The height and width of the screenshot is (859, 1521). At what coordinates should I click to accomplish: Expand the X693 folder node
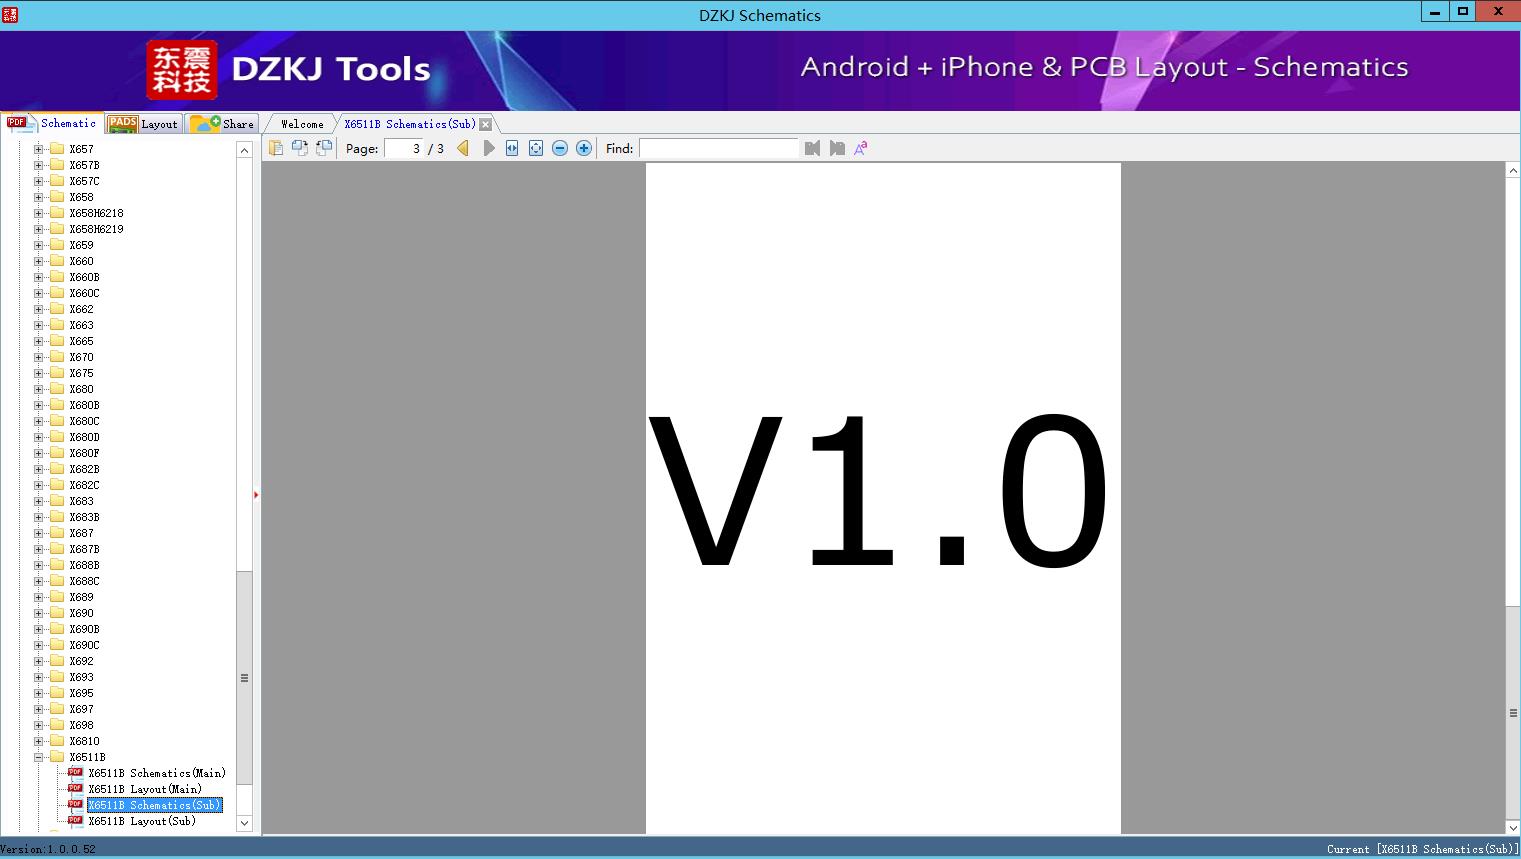(x=39, y=677)
